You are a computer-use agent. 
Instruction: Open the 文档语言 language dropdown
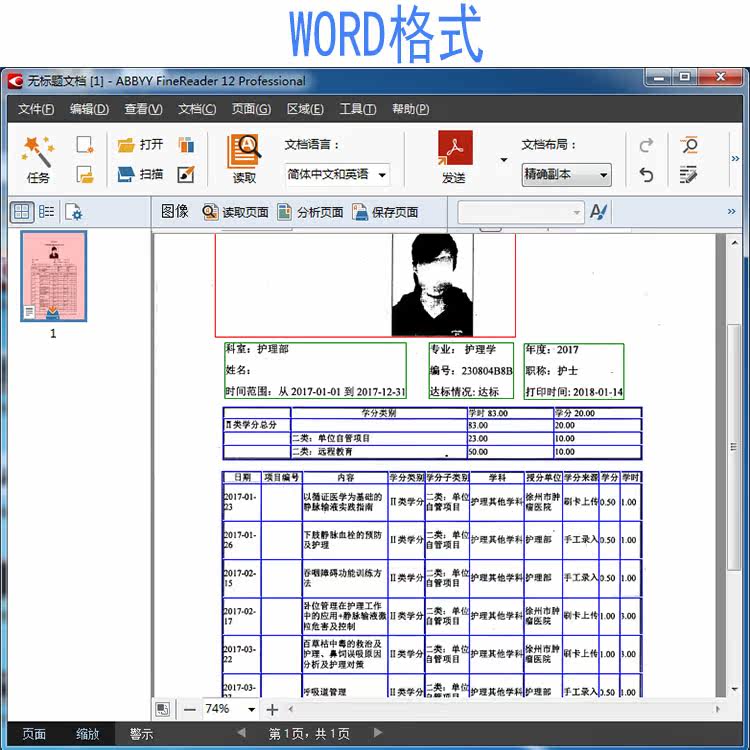[337, 175]
